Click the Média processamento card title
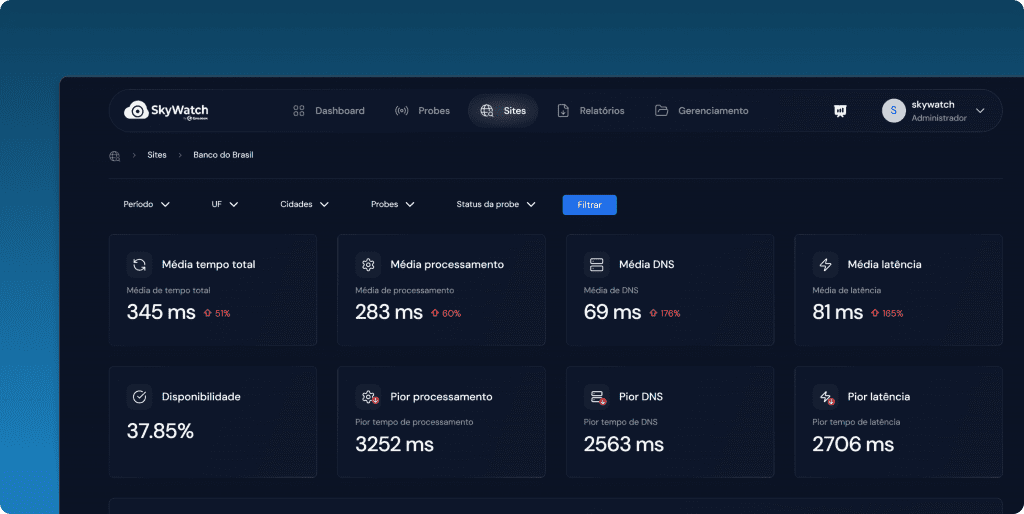Viewport: 1024px width, 514px height. coord(447,265)
